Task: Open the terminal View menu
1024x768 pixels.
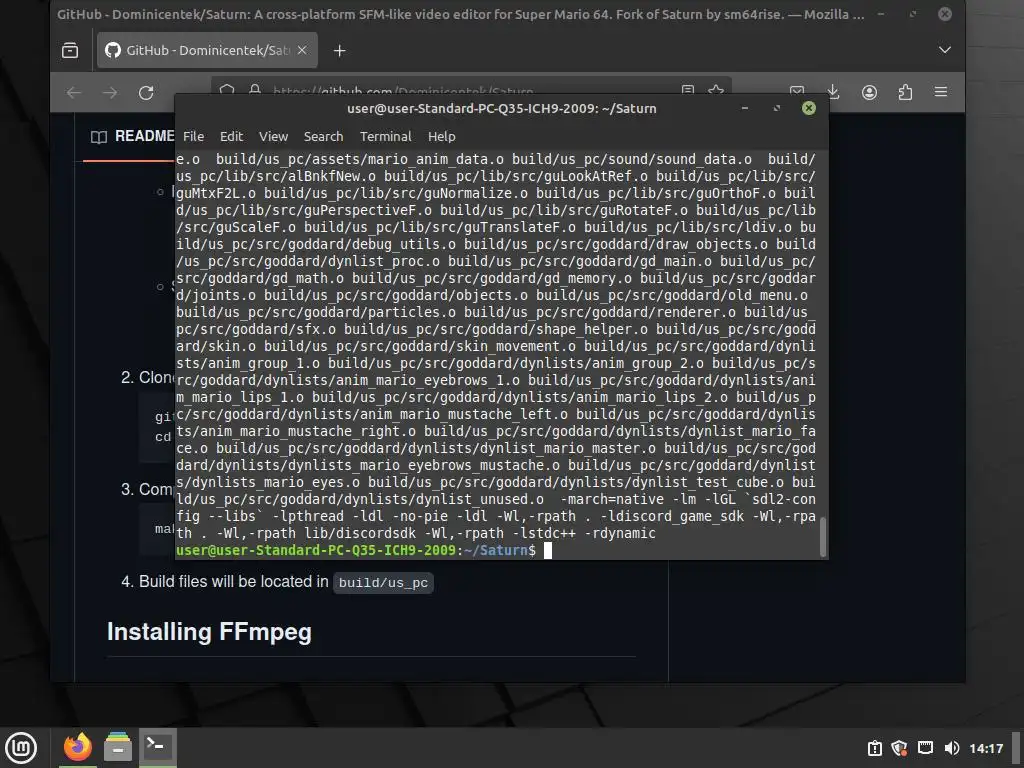Action: (273, 136)
